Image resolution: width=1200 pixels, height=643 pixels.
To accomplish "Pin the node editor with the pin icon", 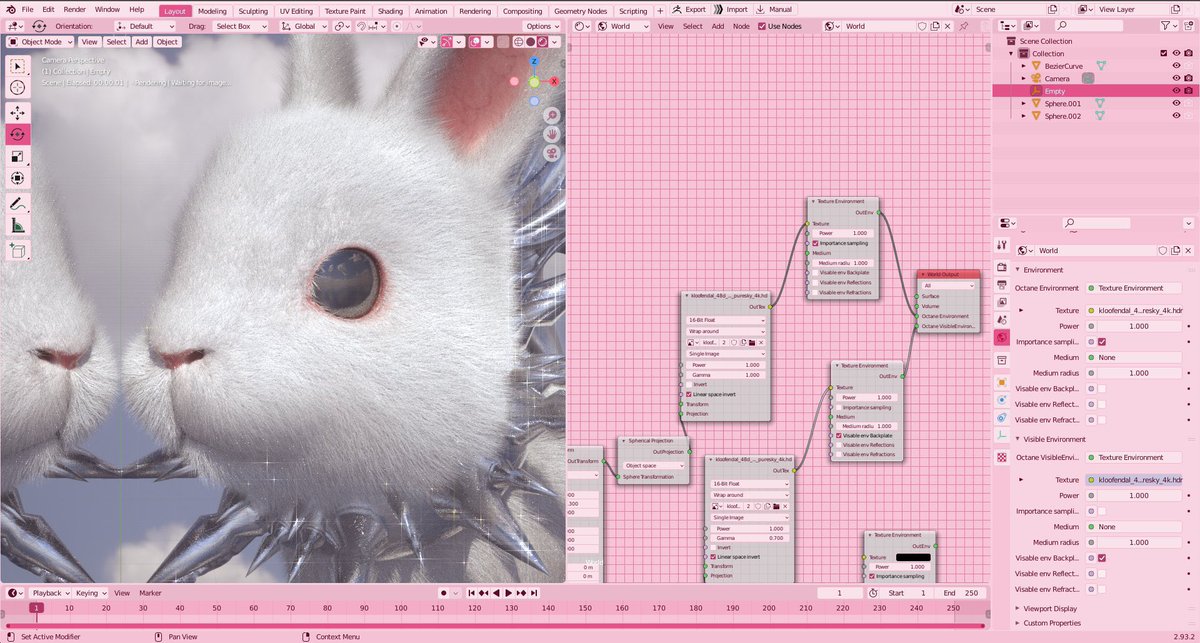I will click(963, 26).
